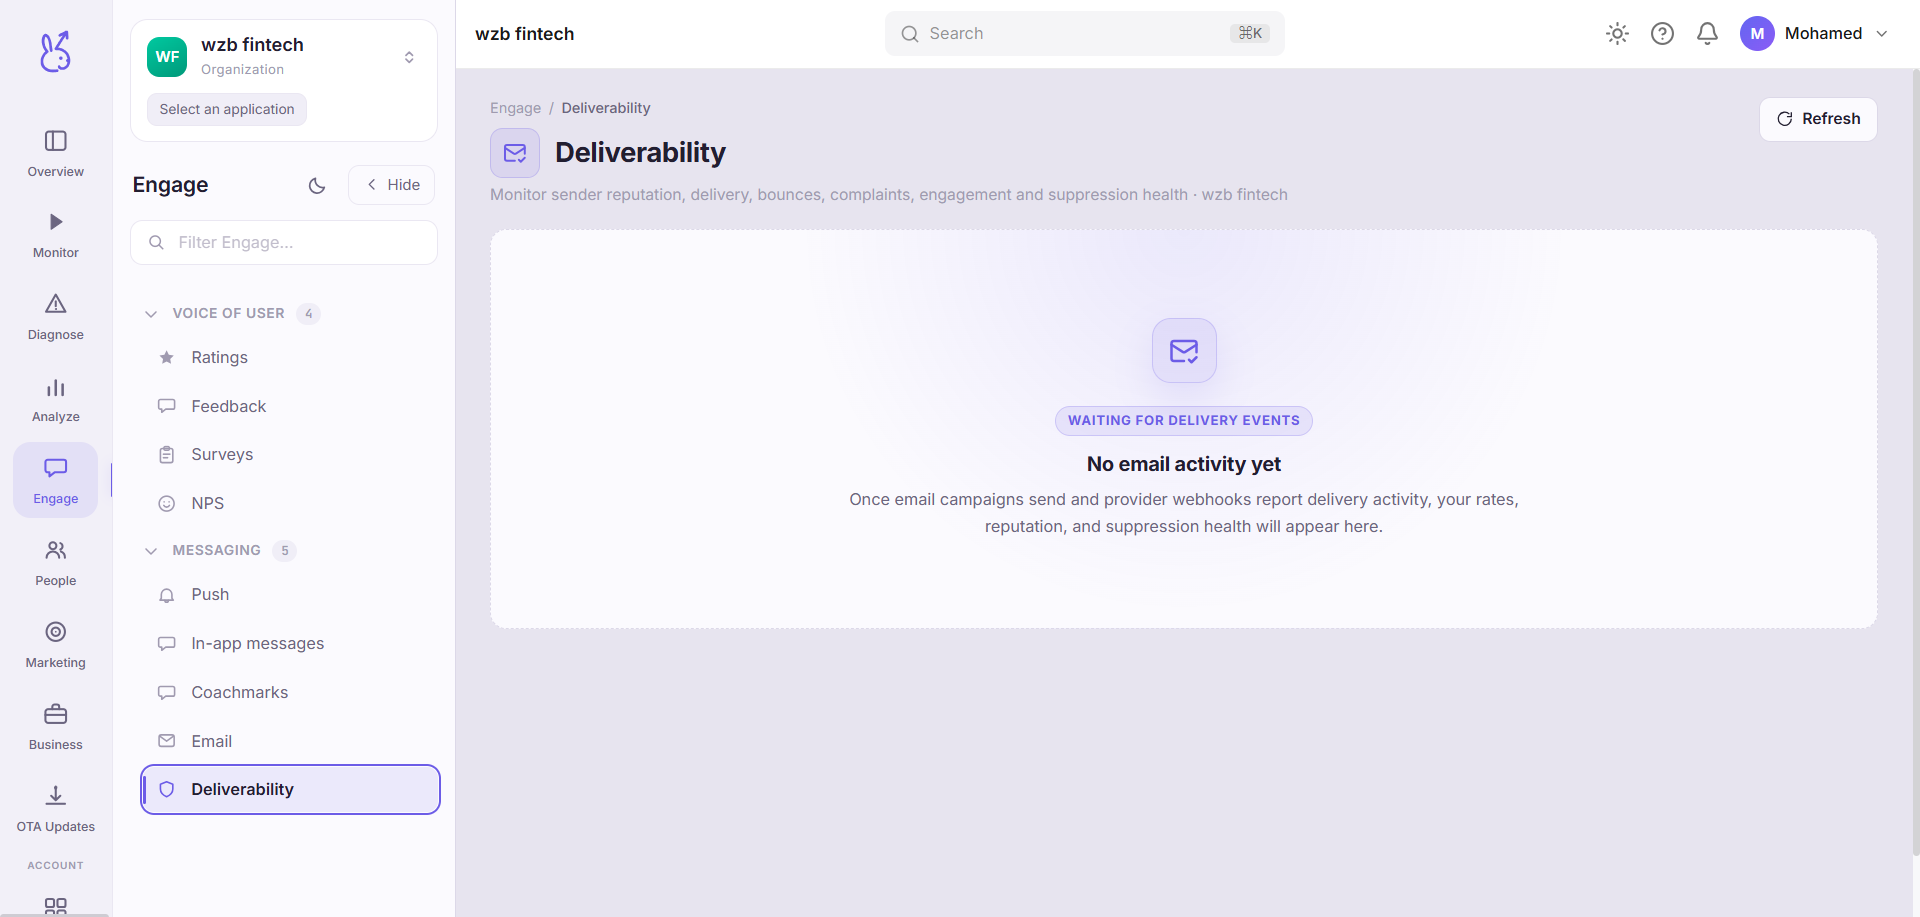Open the Diagnose section
This screenshot has width=1920, height=917.
[56, 317]
